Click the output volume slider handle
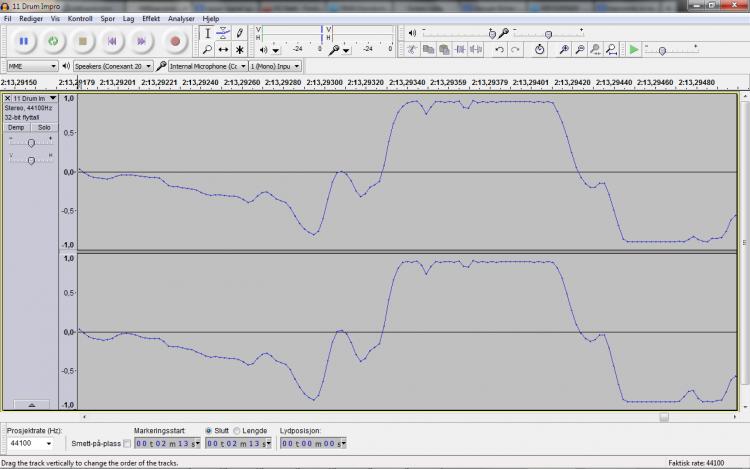750x469 pixels. [x=492, y=34]
